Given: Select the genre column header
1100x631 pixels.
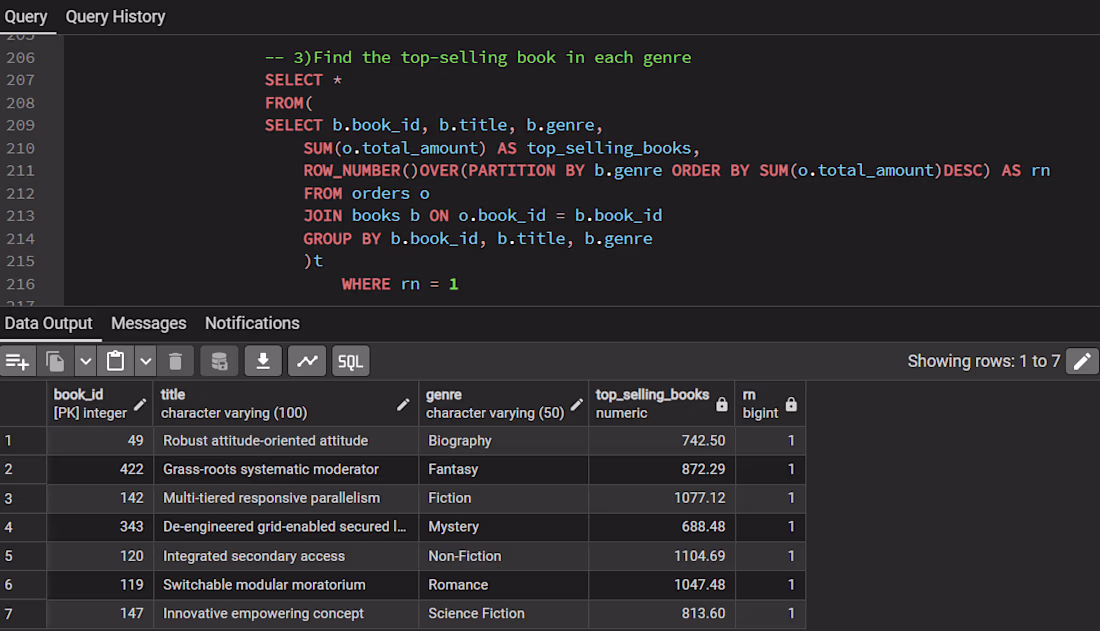Looking at the screenshot, I should click(504, 404).
